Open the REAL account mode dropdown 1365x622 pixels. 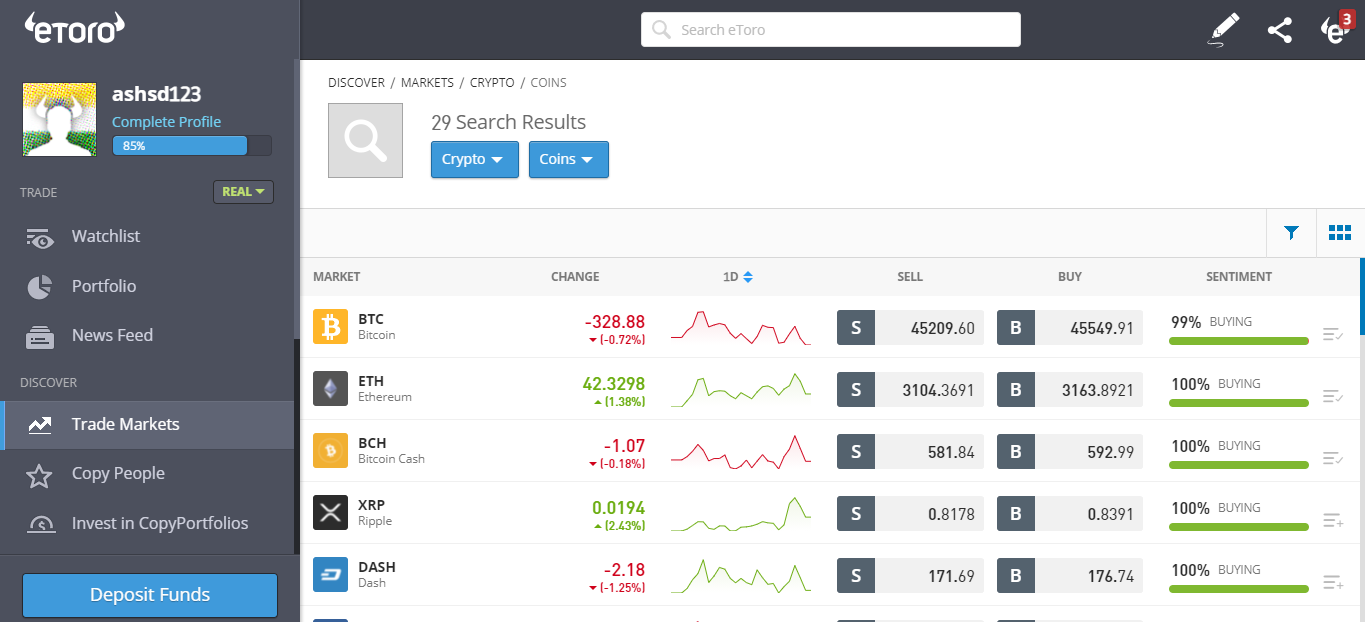(x=243, y=191)
